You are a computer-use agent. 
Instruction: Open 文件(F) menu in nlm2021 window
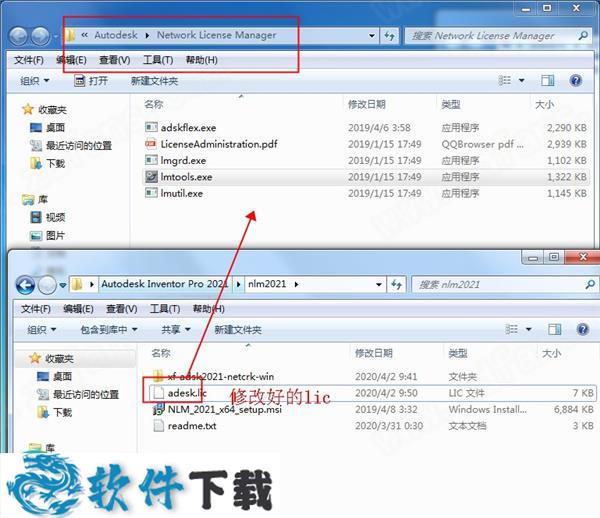click(x=36, y=309)
